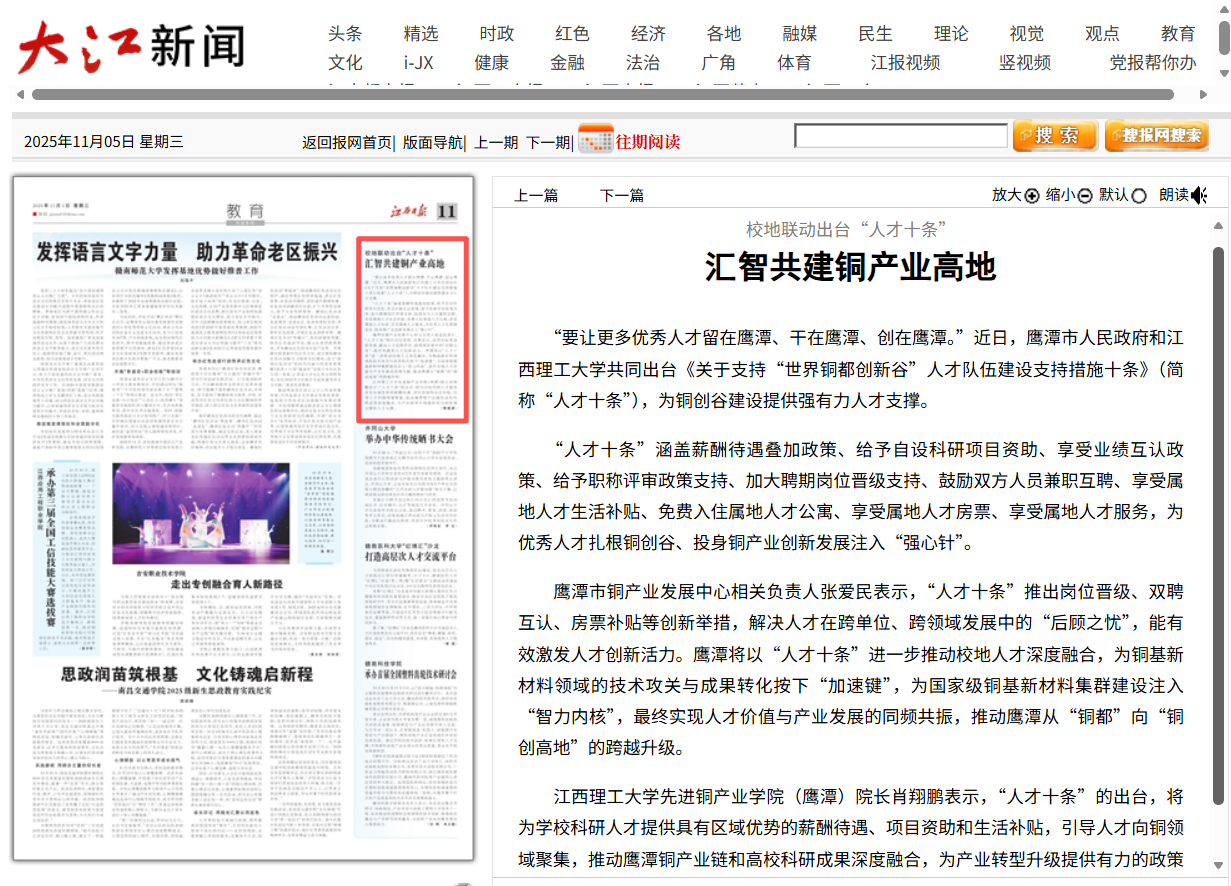Click the highlighted article on newspaper page thumbnail
1231x886 pixels.
pyautogui.click(x=413, y=330)
